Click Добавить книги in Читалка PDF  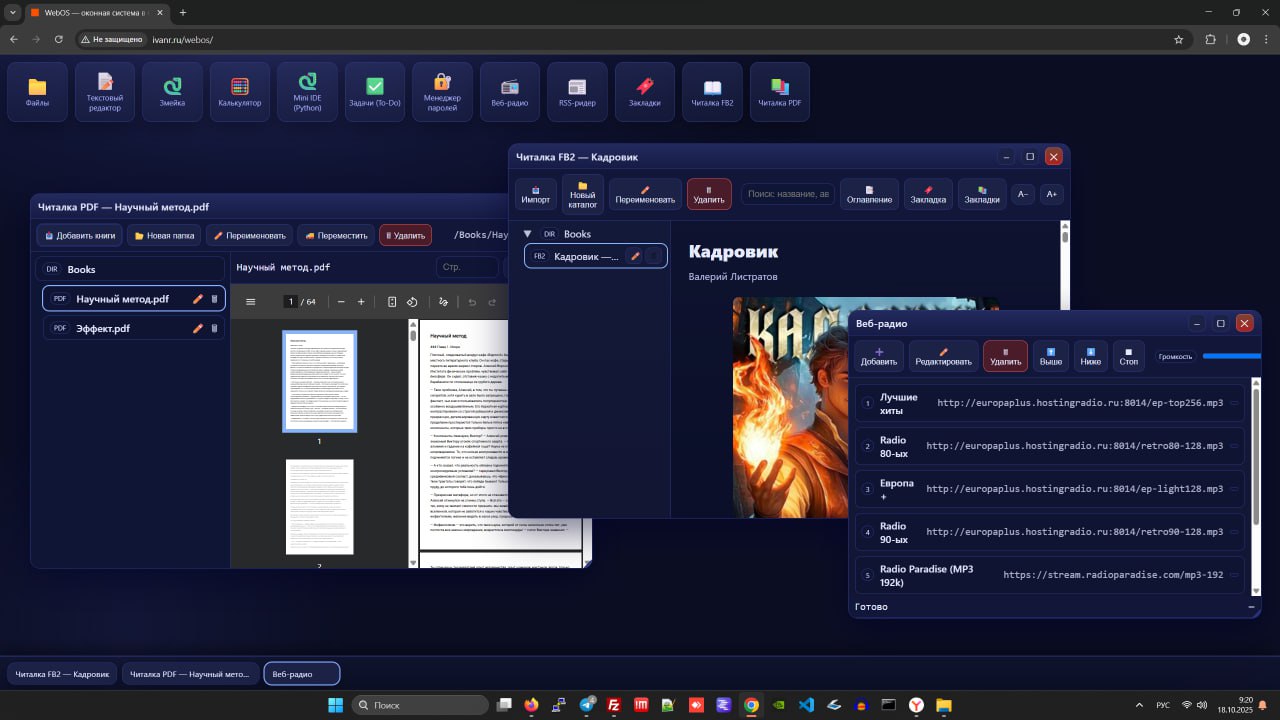click(79, 235)
